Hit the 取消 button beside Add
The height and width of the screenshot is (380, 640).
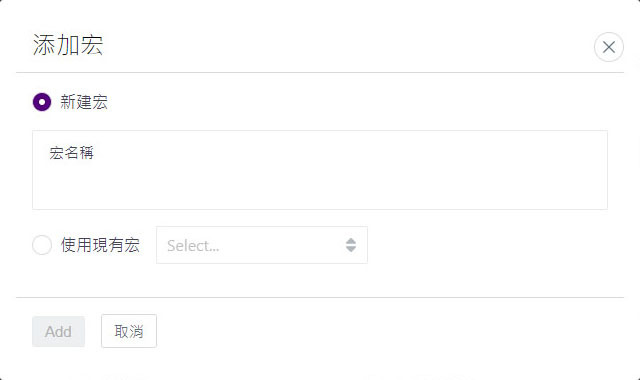[x=129, y=331]
